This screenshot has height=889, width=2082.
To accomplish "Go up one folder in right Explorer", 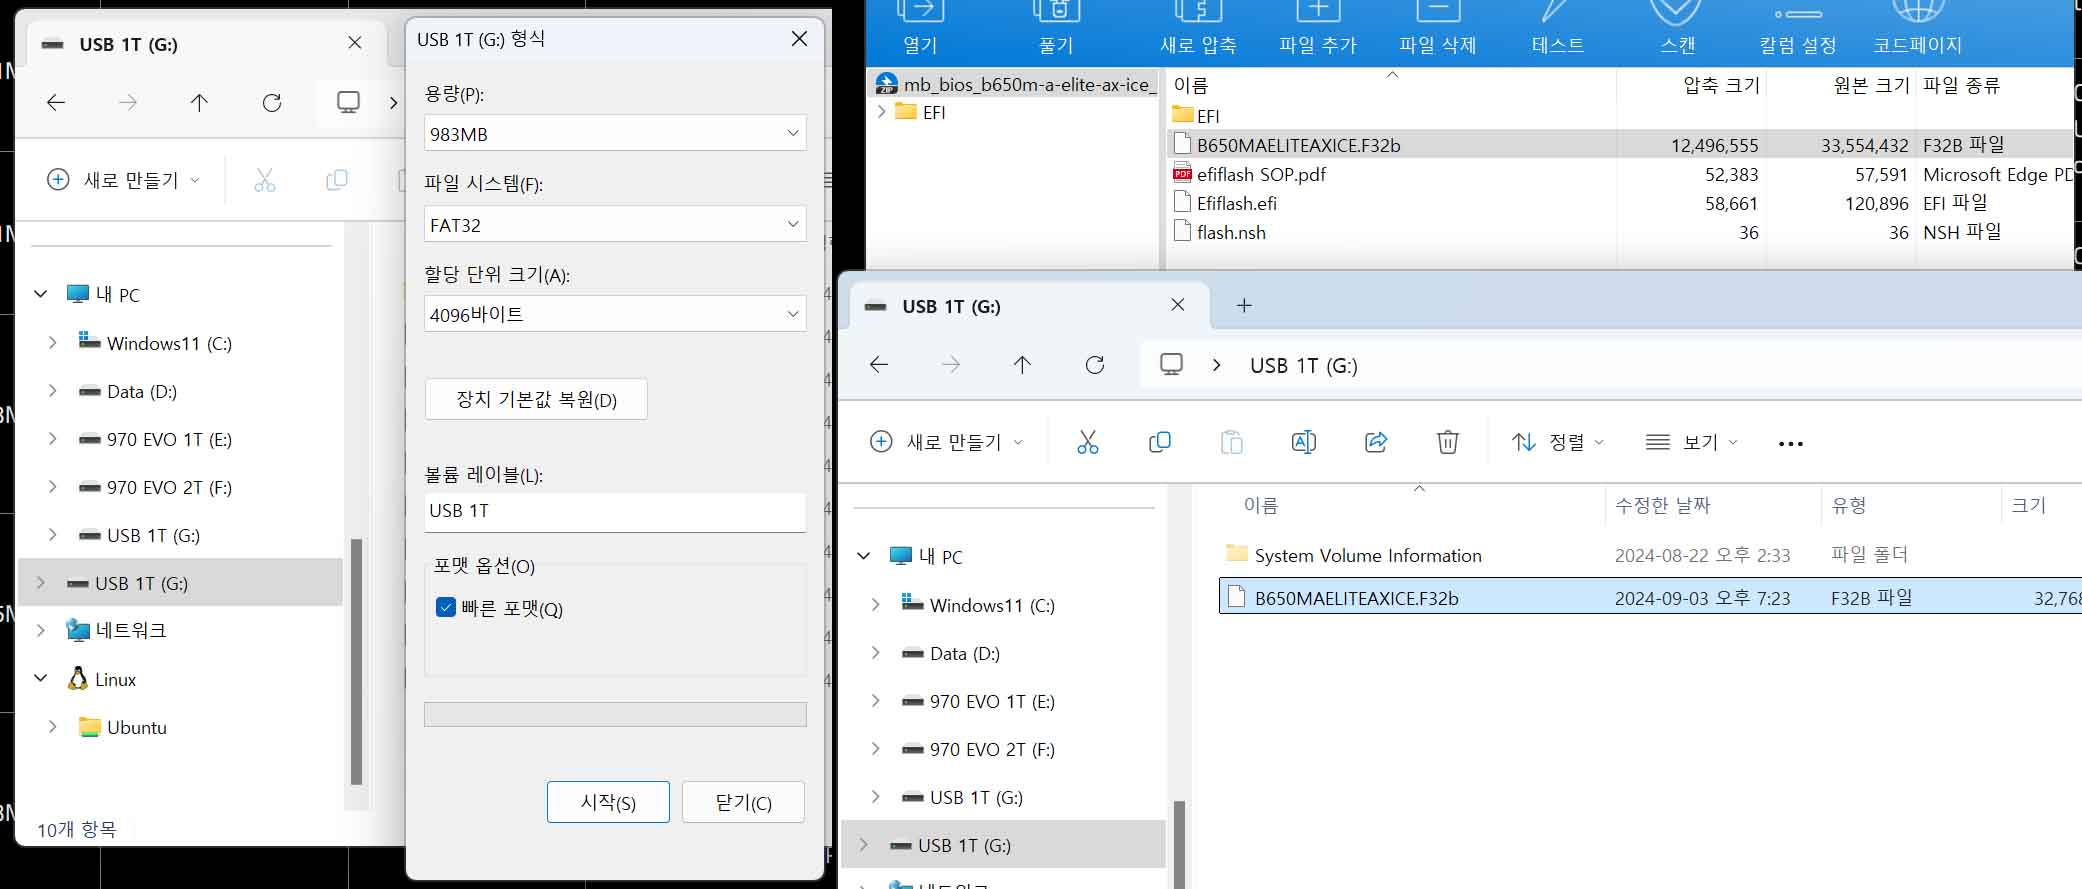I will pyautogui.click(x=1022, y=365).
